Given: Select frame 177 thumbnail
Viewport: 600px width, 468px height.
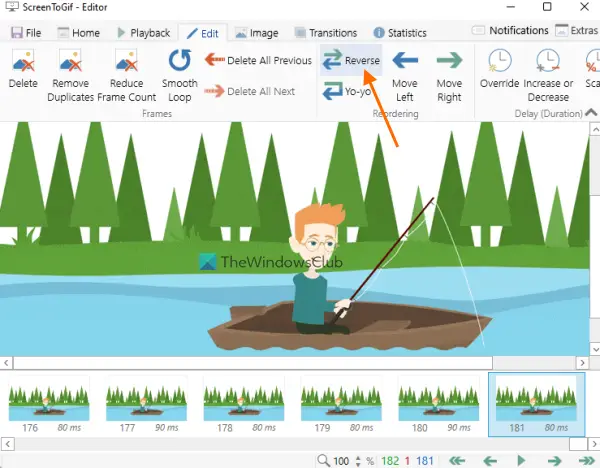Looking at the screenshot, I should click(147, 405).
